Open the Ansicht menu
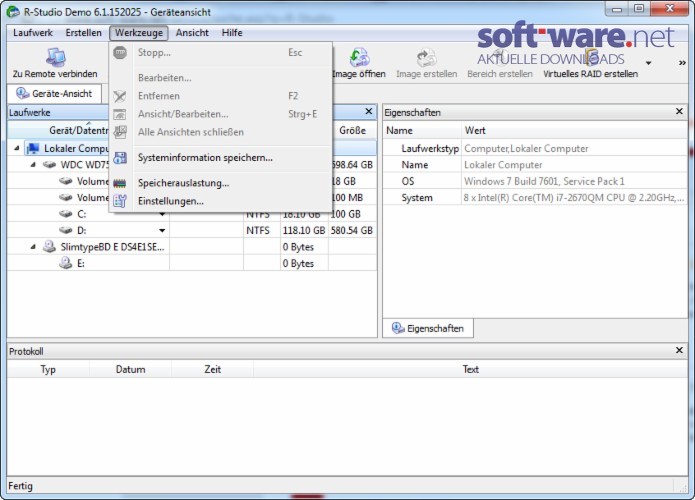This screenshot has height=500, width=695. point(192,33)
